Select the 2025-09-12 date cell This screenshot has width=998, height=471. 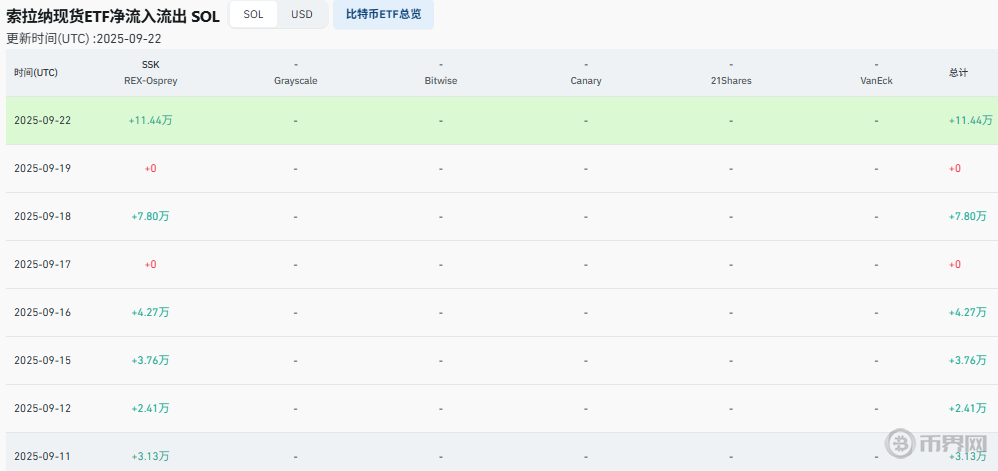pyautogui.click(x=43, y=408)
